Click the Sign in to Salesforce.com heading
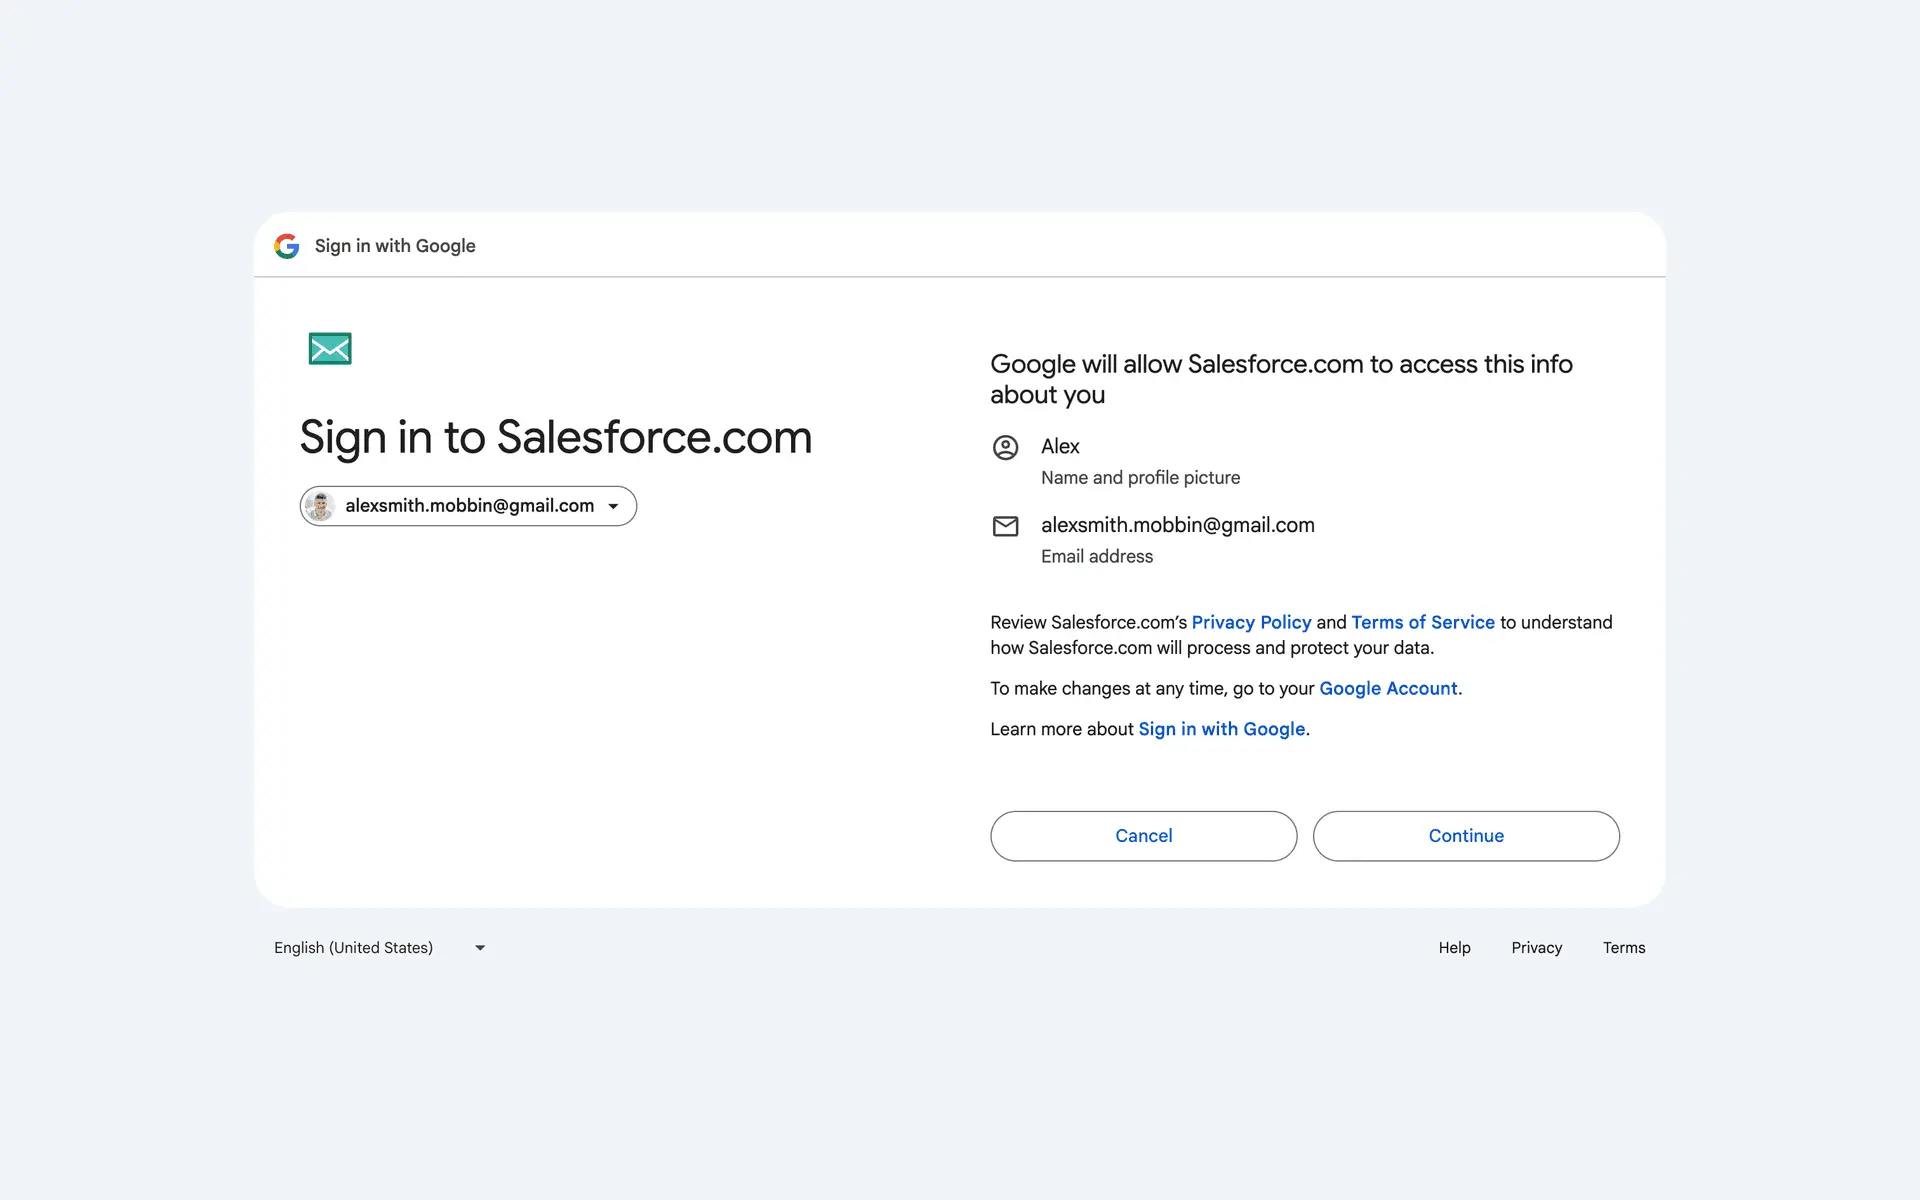Screen dimensions: 1920x1200 coord(555,438)
